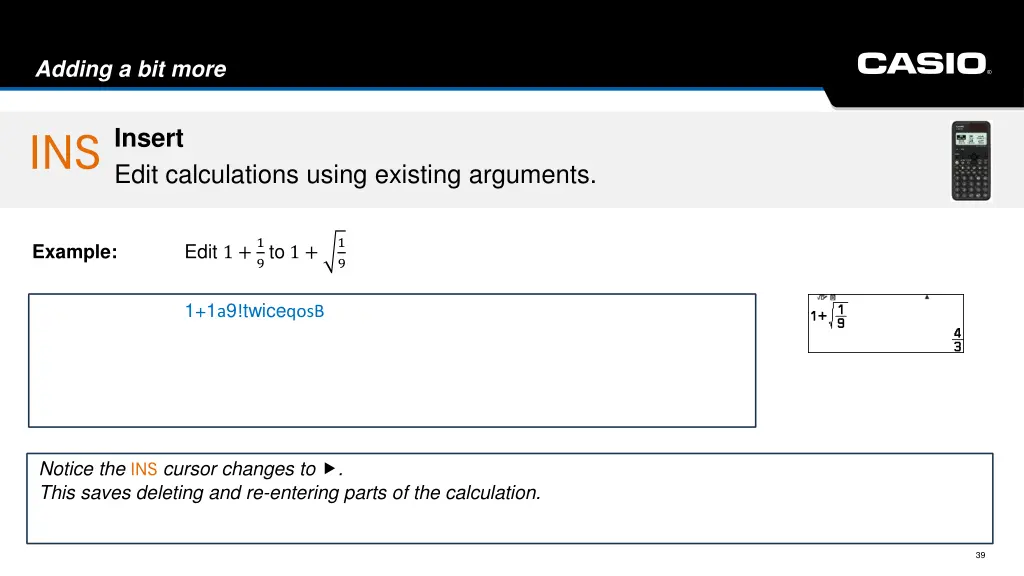Click the blue key sequence '1+1a9!twiceqosB'
Screen dimensions: 1024x576
[x=255, y=311]
